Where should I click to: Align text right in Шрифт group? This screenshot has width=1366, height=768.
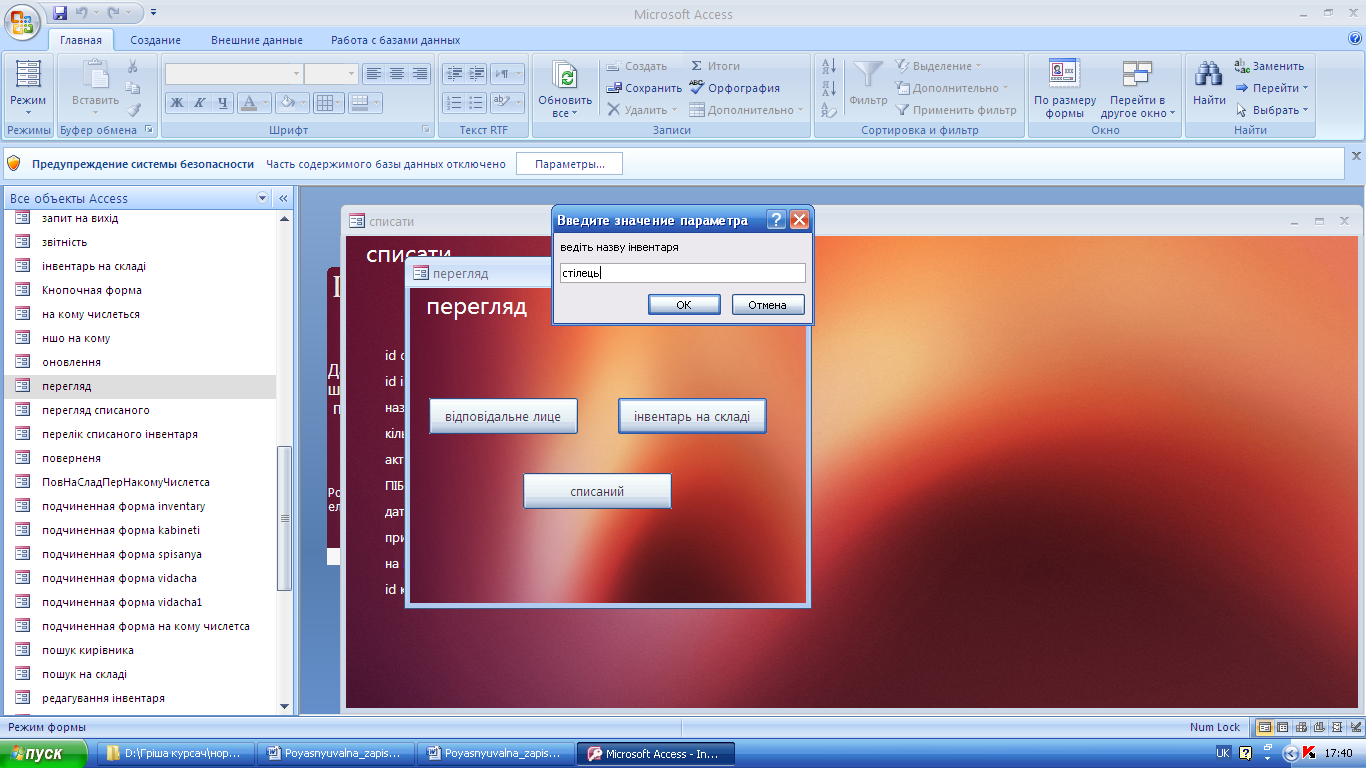point(420,73)
